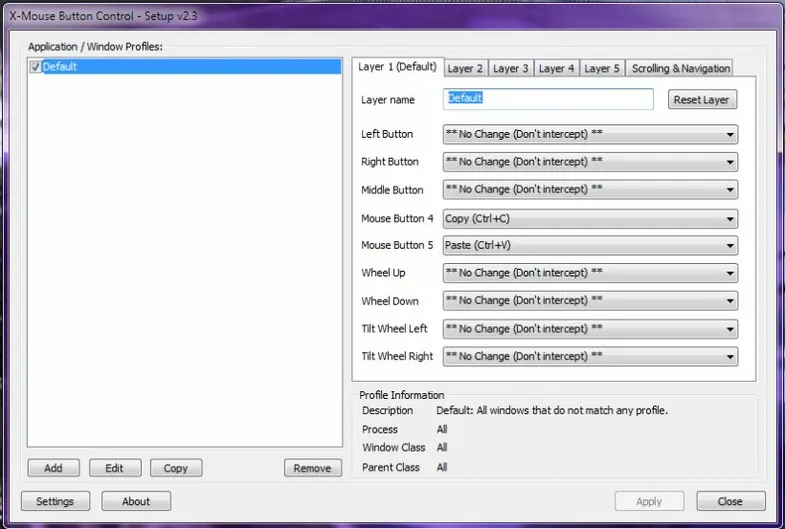Click the Copy profile button
The width and height of the screenshot is (785, 529).
point(176,468)
